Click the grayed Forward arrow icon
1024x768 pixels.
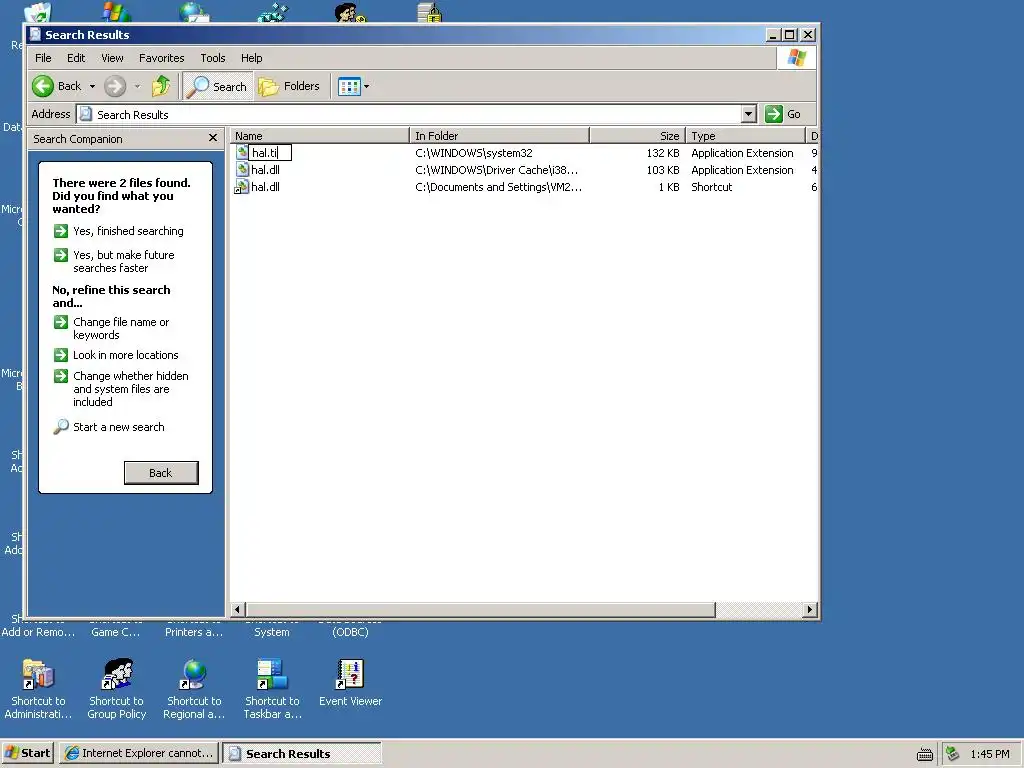[x=115, y=86]
